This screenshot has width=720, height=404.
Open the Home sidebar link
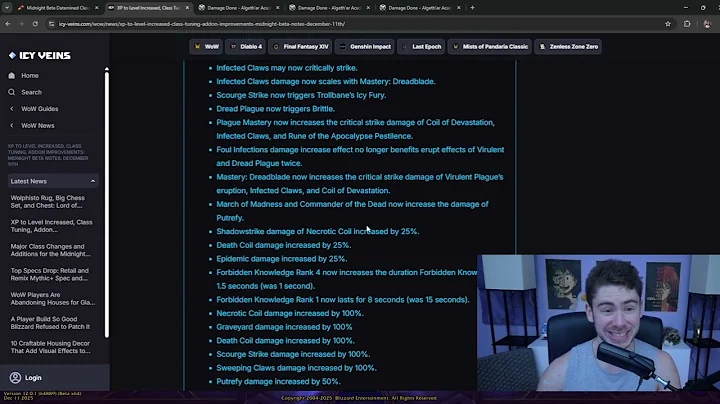tap(29, 75)
